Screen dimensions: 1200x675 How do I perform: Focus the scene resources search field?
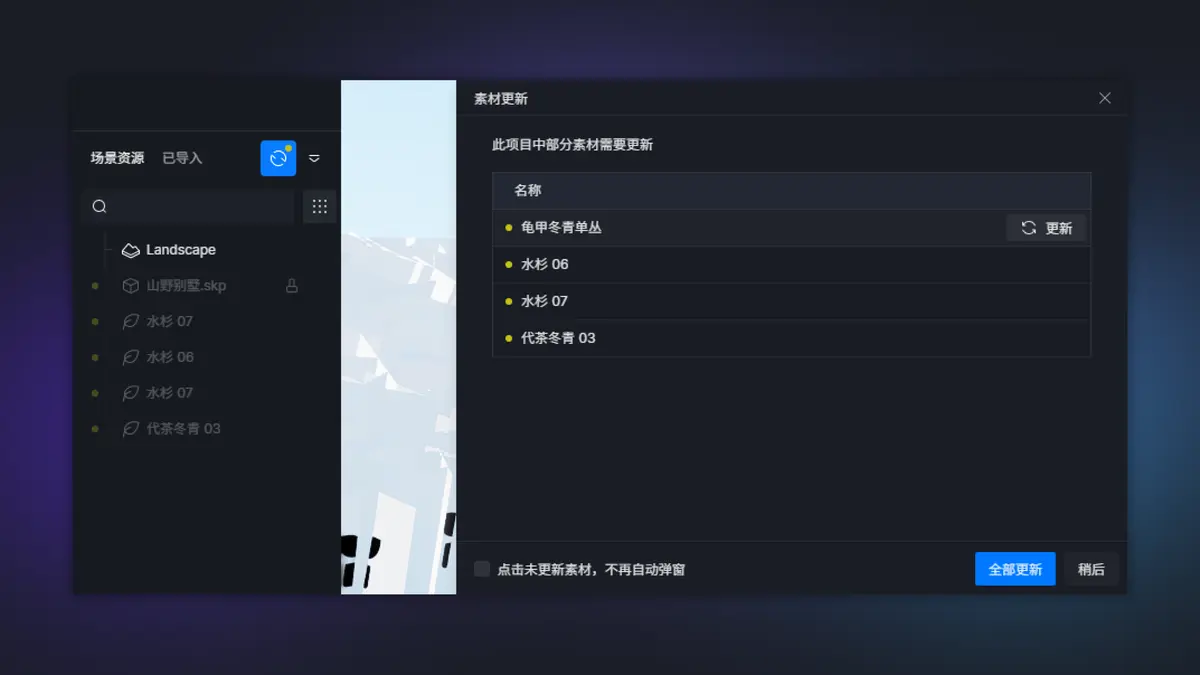coord(188,207)
